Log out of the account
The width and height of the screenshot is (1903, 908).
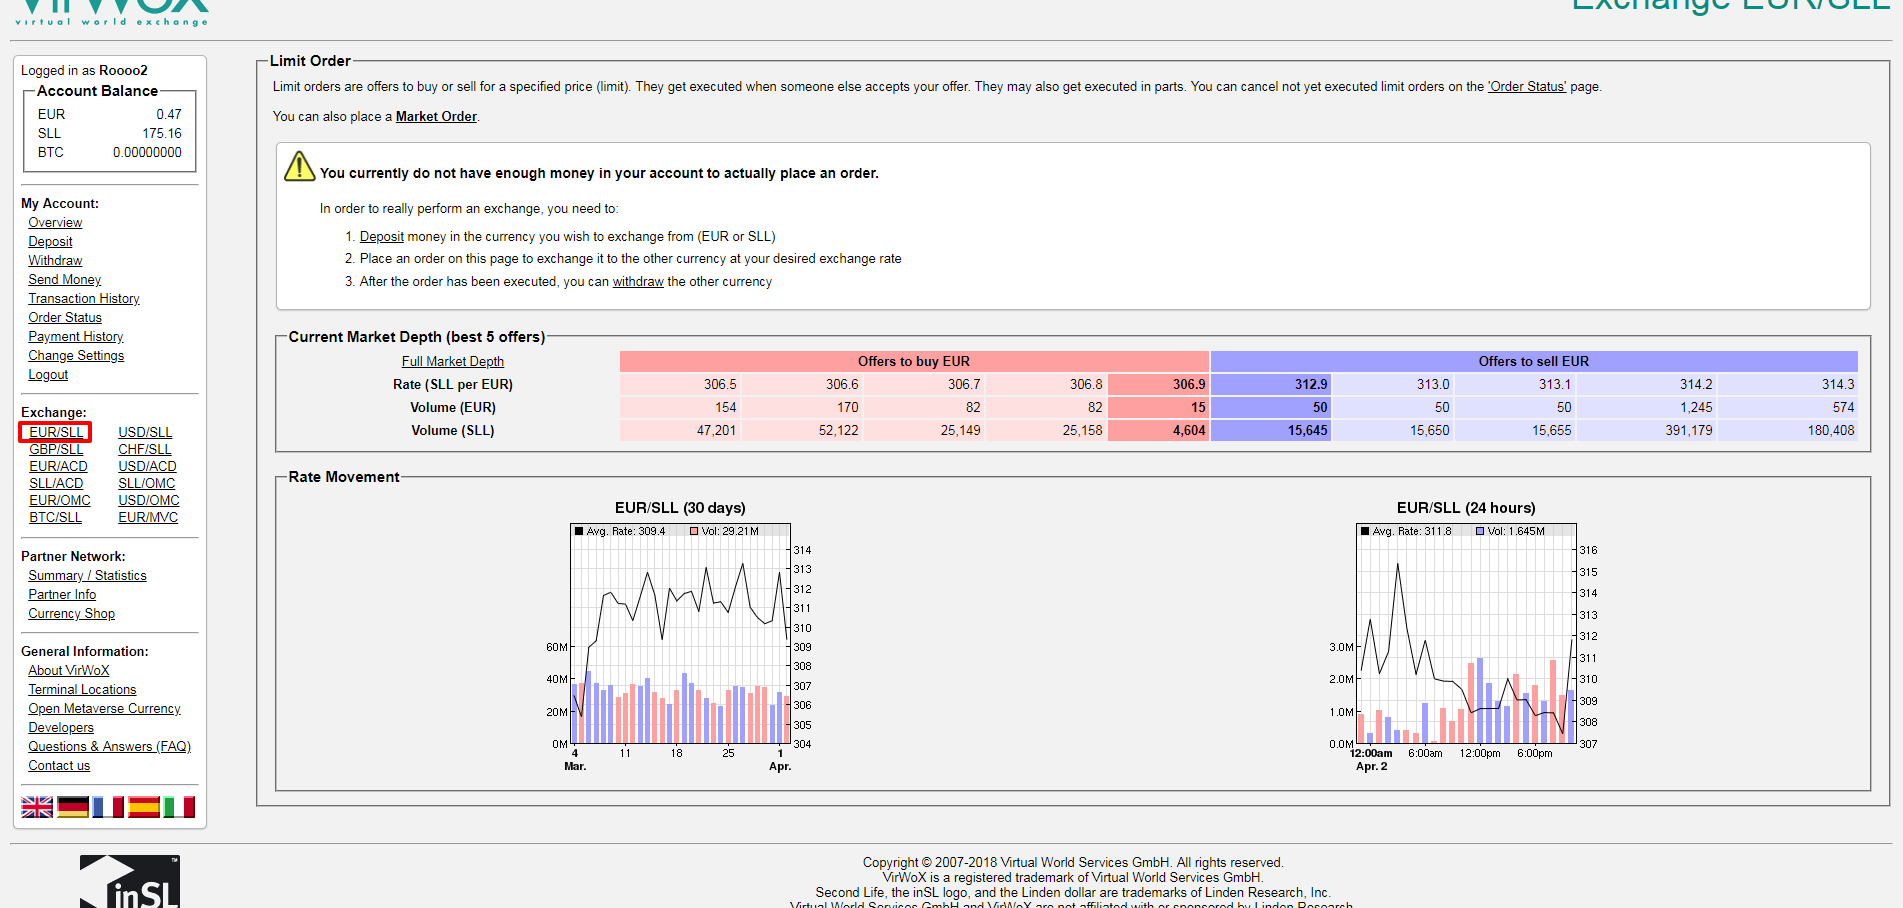[x=48, y=375]
